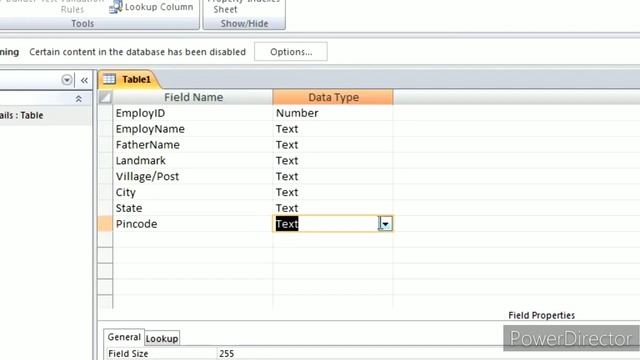Click the select-all corner box of the grid

click(x=105, y=97)
